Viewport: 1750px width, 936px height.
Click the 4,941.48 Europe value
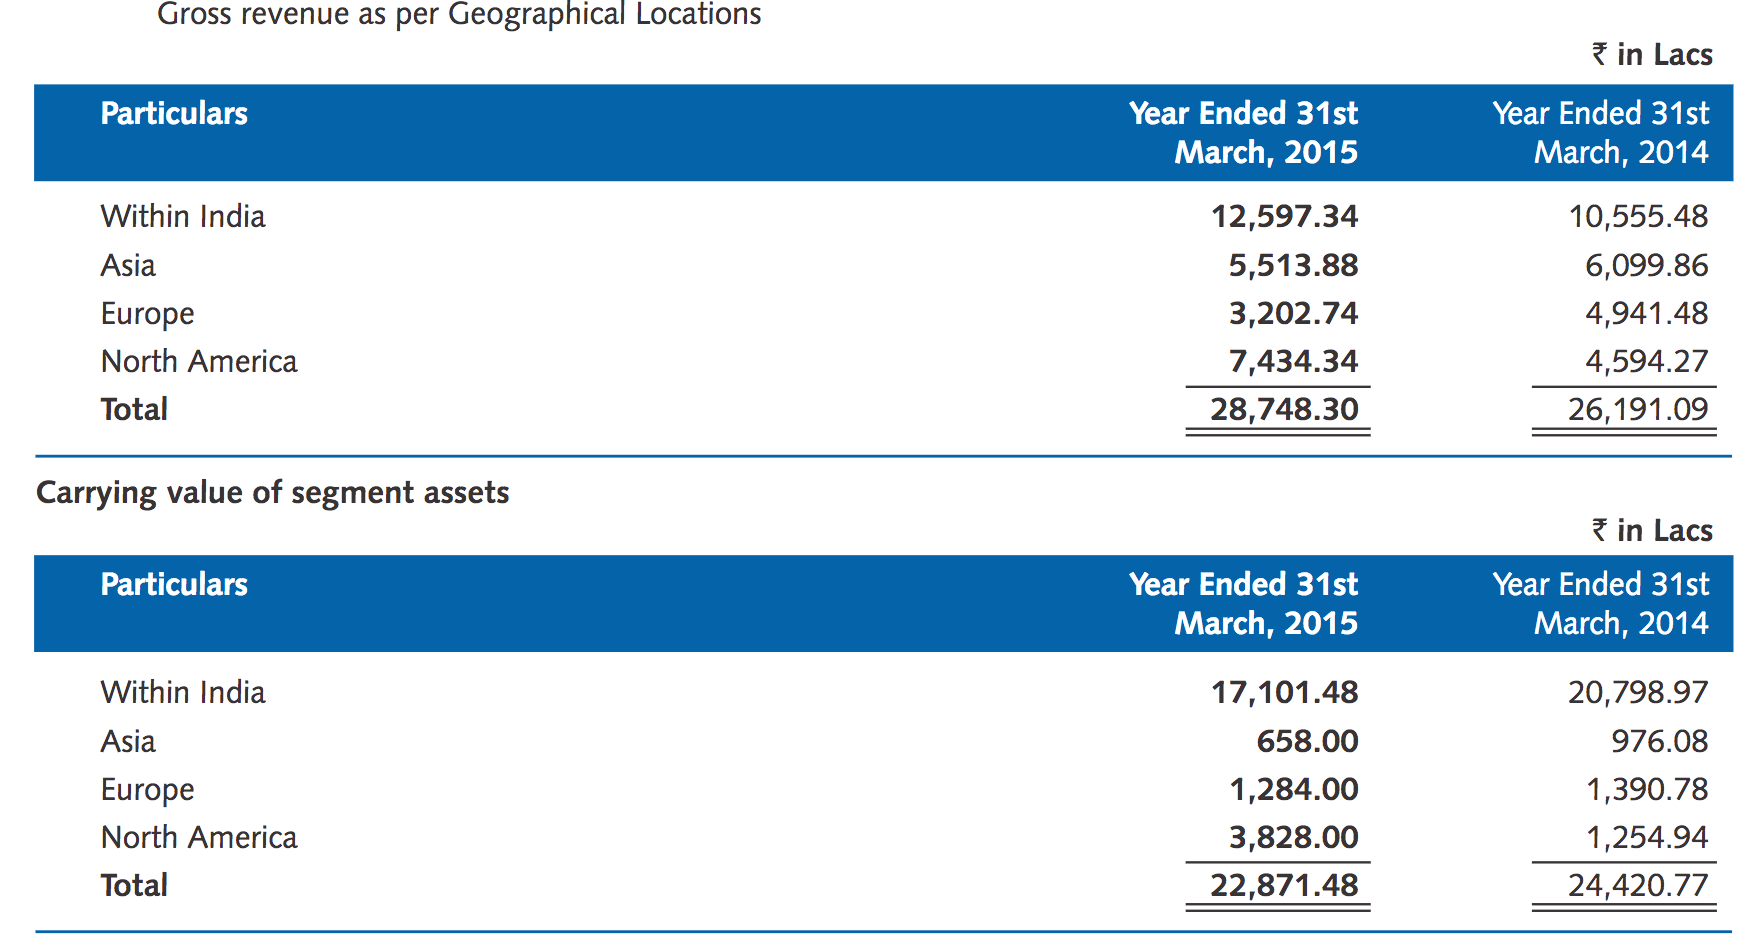(1646, 313)
